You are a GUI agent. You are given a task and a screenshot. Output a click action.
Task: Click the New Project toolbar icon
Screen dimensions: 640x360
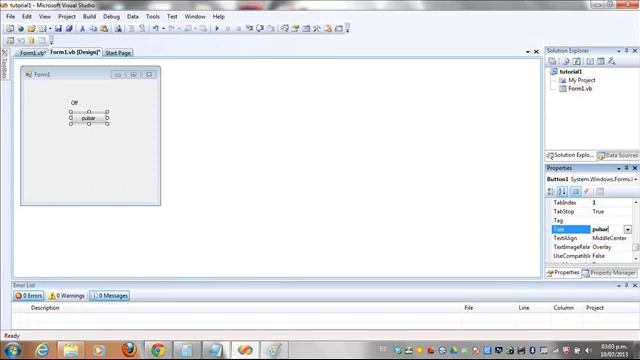coord(10,29)
